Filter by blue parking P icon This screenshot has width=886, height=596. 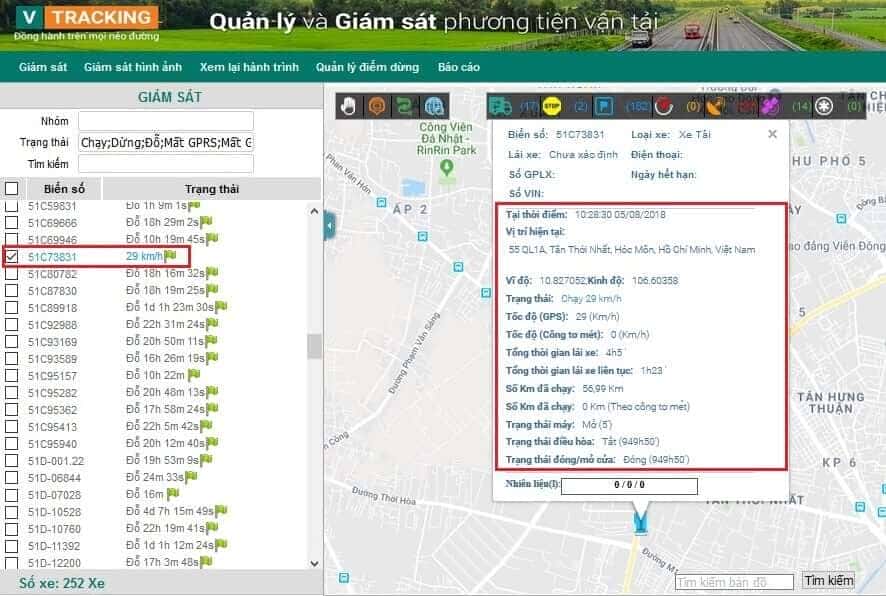tap(603, 106)
